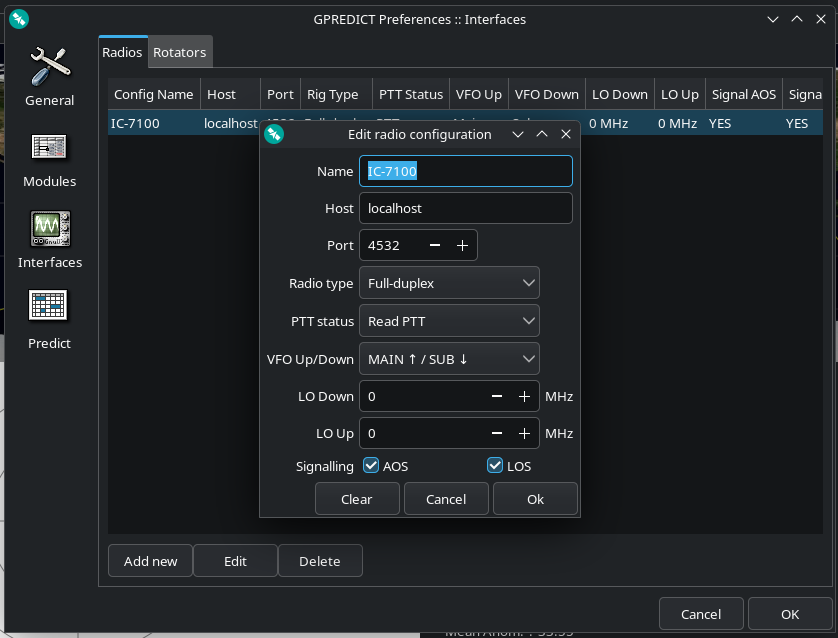Decrease LO Down value with minus
This screenshot has width=838, height=638.
coord(497,396)
